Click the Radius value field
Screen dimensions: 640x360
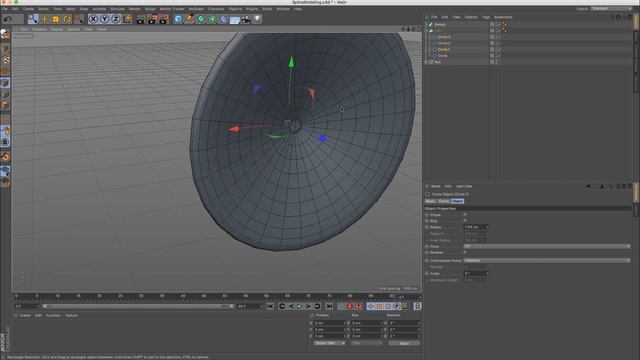(476, 227)
